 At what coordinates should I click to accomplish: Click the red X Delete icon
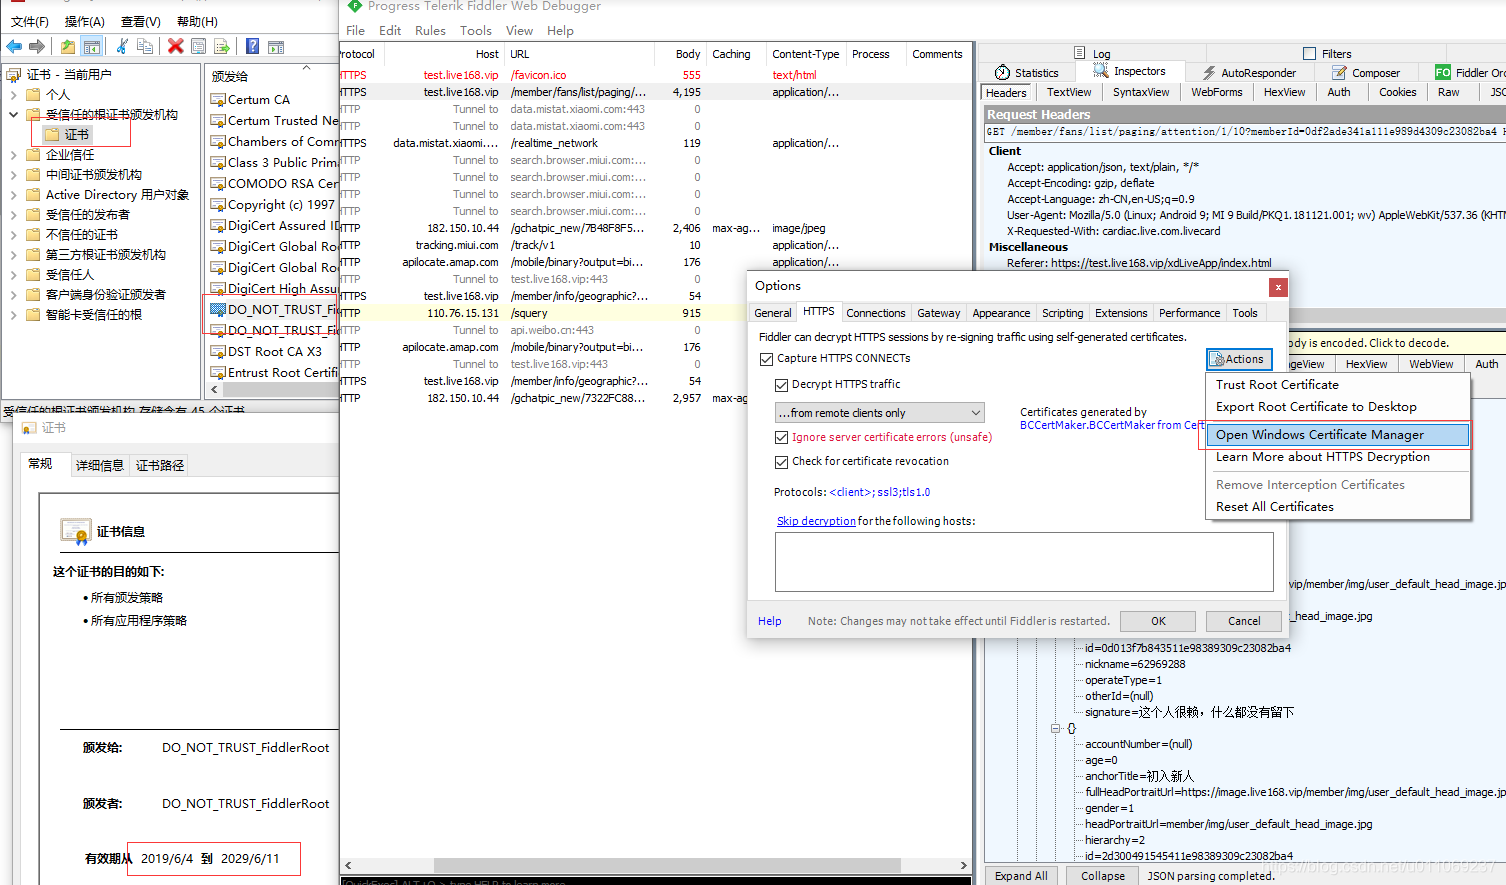pyautogui.click(x=176, y=46)
